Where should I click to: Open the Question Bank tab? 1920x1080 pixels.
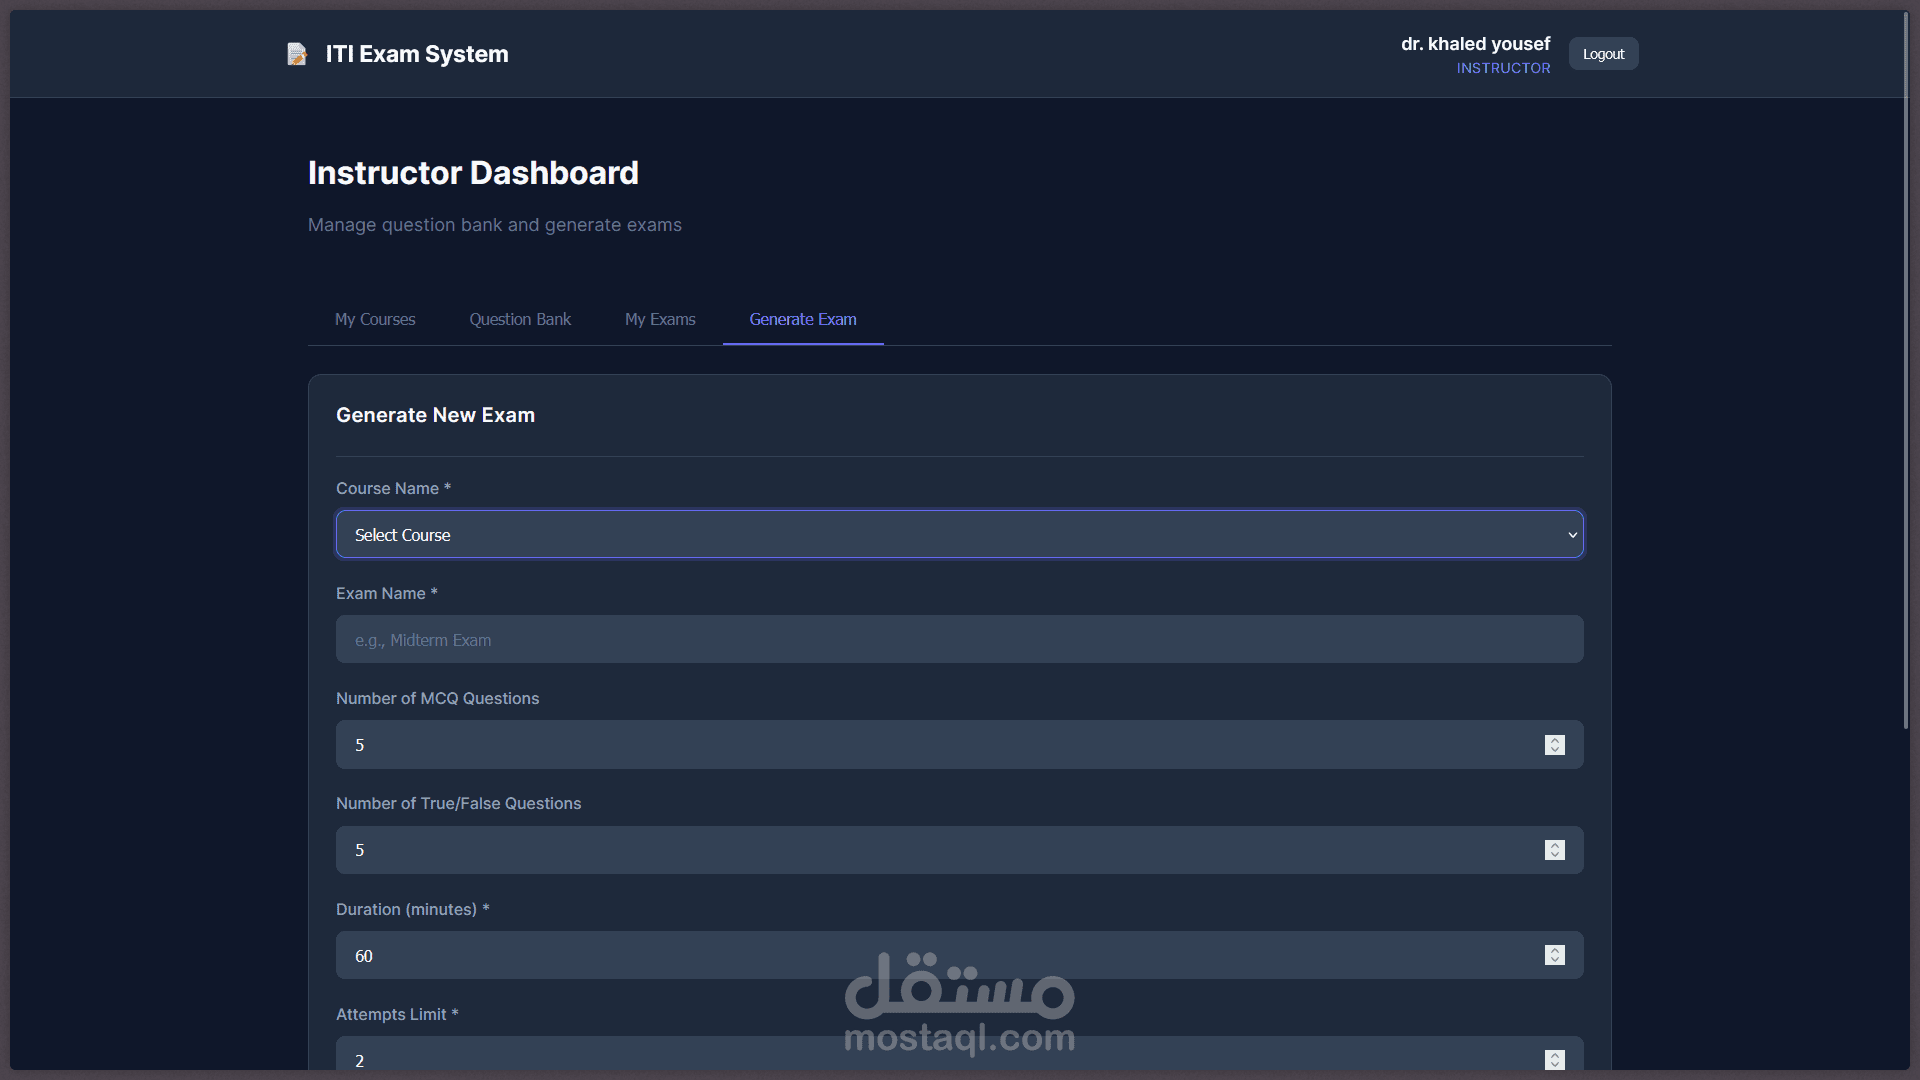(520, 319)
